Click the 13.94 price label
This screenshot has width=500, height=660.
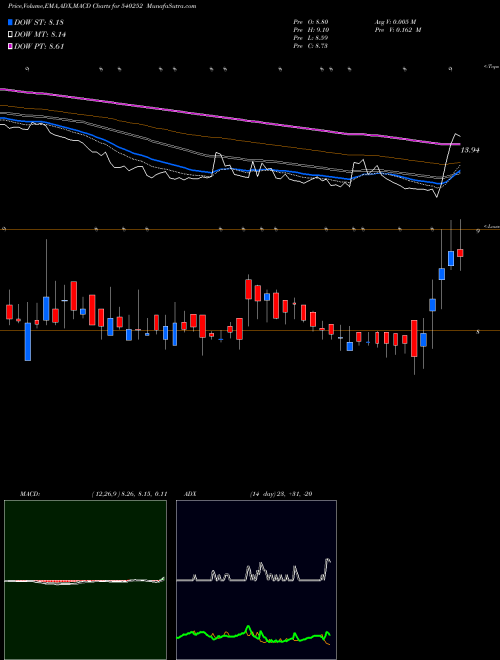tap(470, 150)
